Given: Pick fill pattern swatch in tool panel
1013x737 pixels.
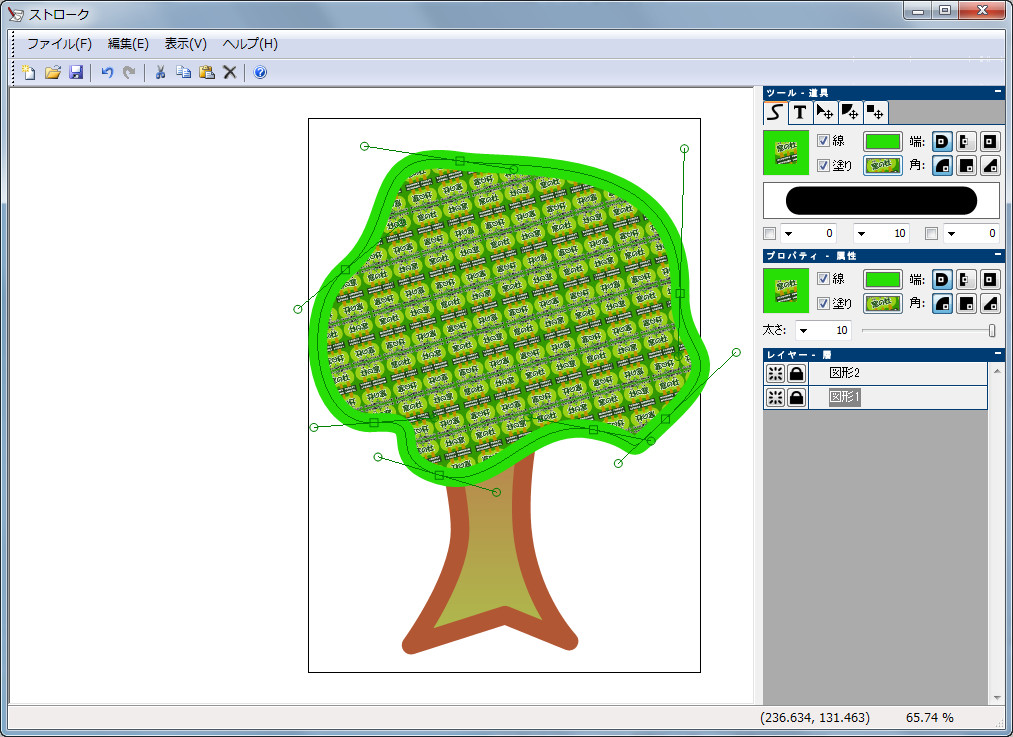Looking at the screenshot, I should [x=882, y=165].
